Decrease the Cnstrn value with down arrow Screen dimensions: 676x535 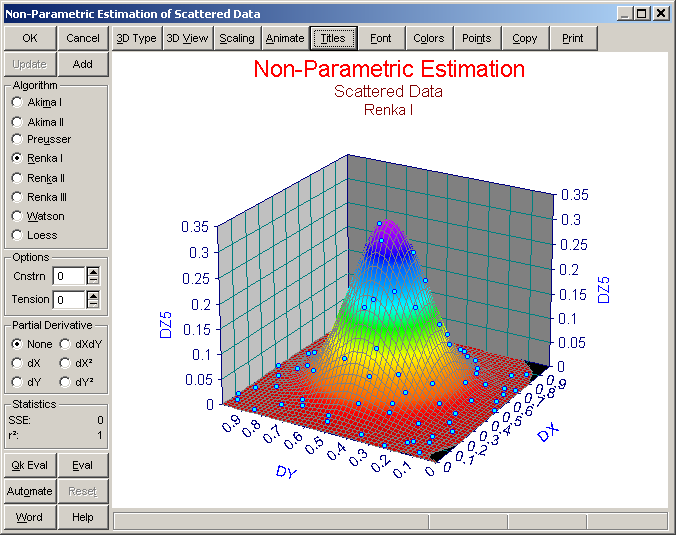pyautogui.click(x=93, y=280)
